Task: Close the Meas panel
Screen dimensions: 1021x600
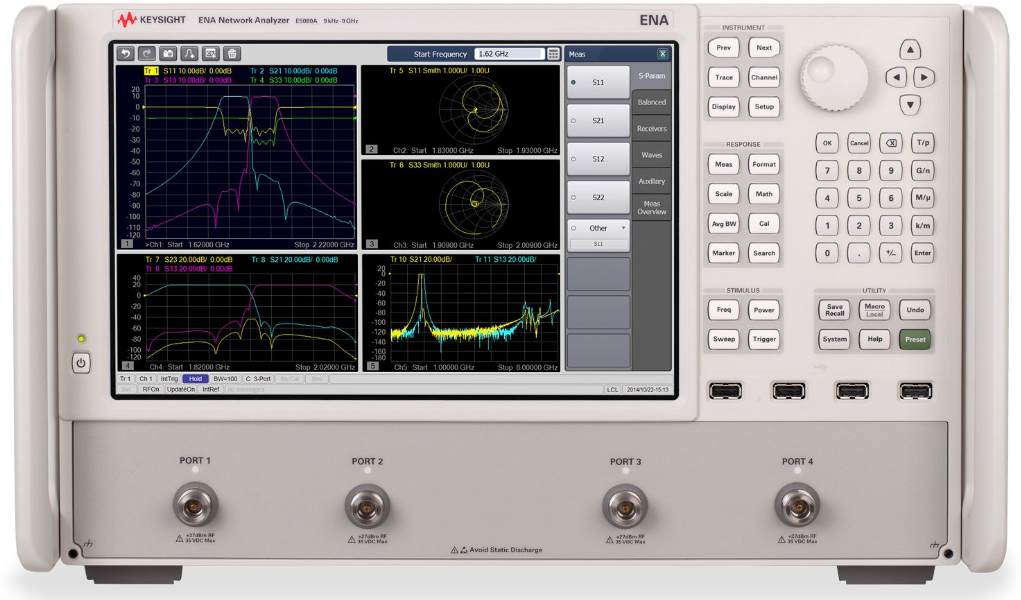Action: pyautogui.click(x=661, y=54)
